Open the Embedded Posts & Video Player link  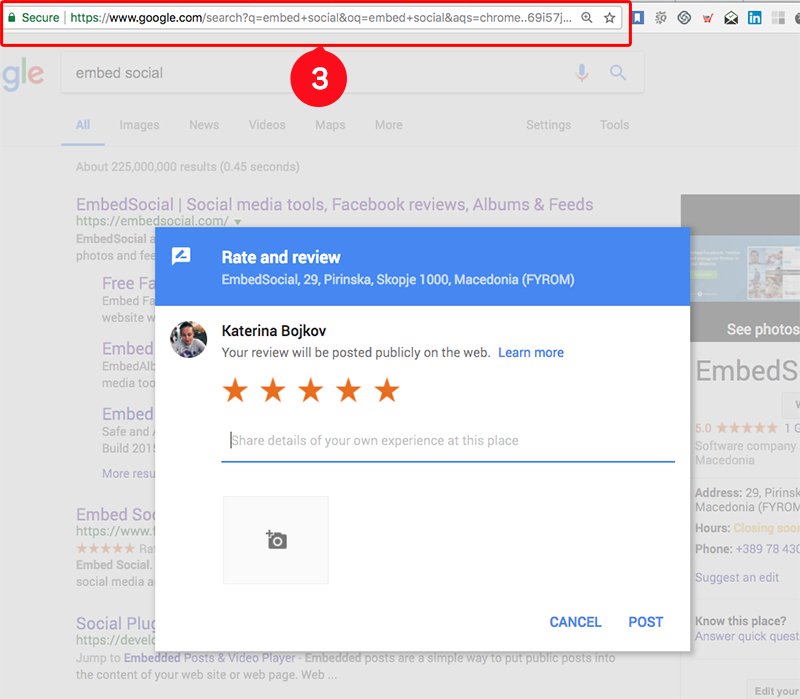210,658
